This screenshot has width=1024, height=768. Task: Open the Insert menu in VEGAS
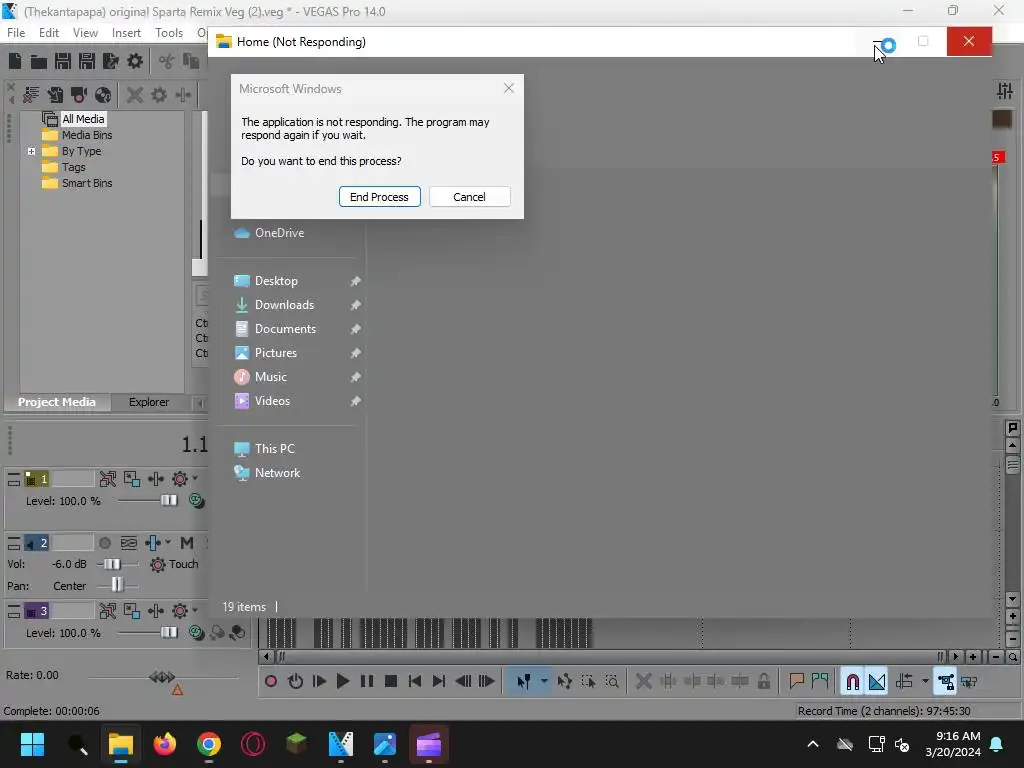point(126,33)
